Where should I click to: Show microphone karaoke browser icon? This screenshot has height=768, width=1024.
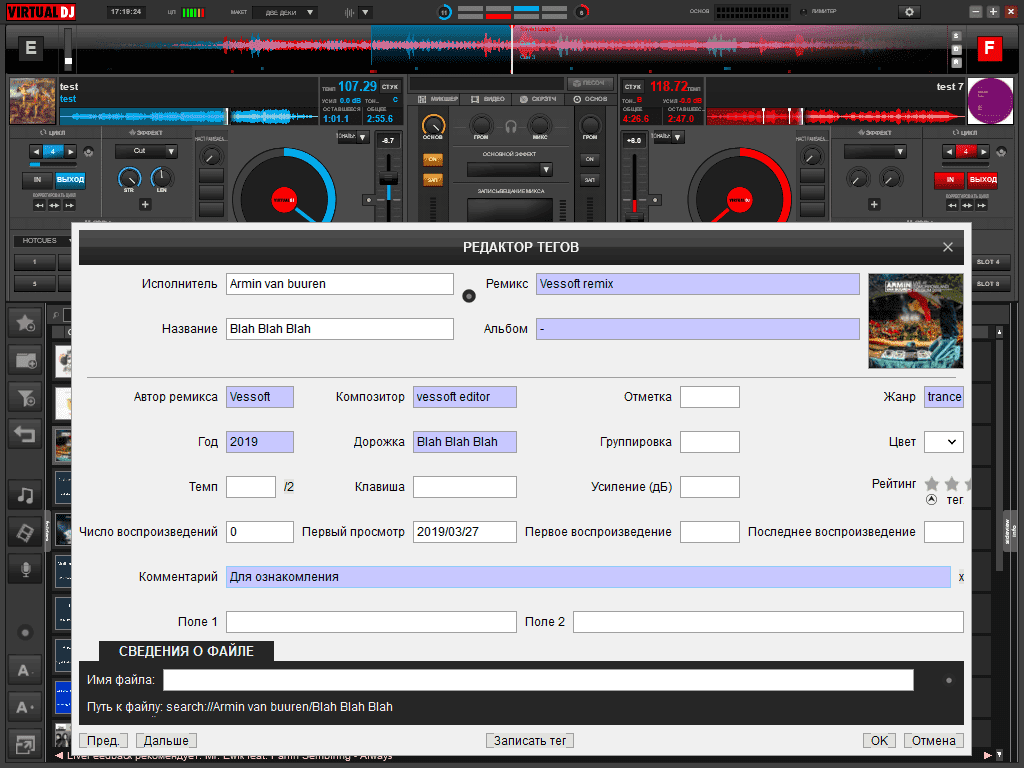pos(25,569)
